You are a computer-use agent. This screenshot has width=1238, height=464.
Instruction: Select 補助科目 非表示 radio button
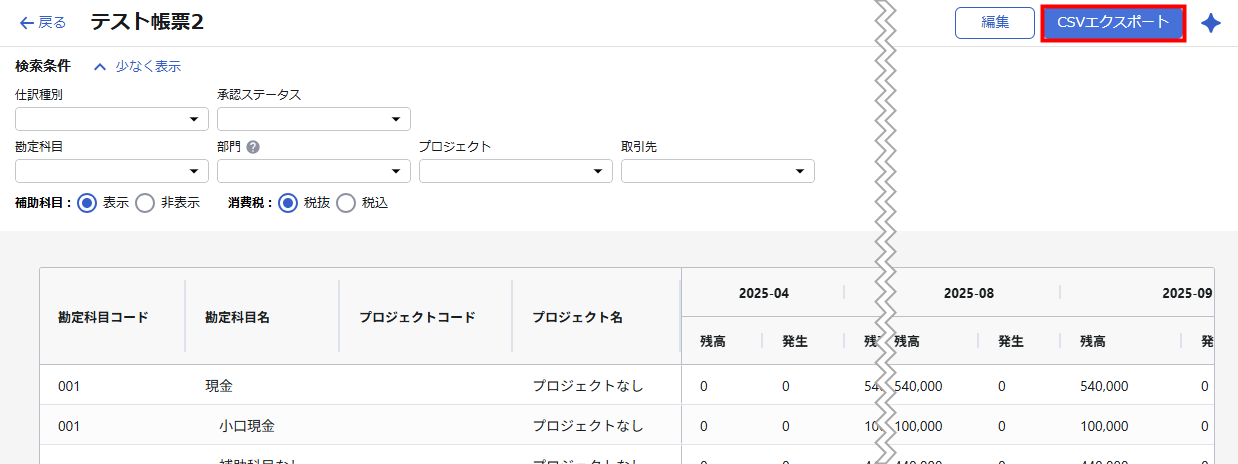tap(145, 203)
